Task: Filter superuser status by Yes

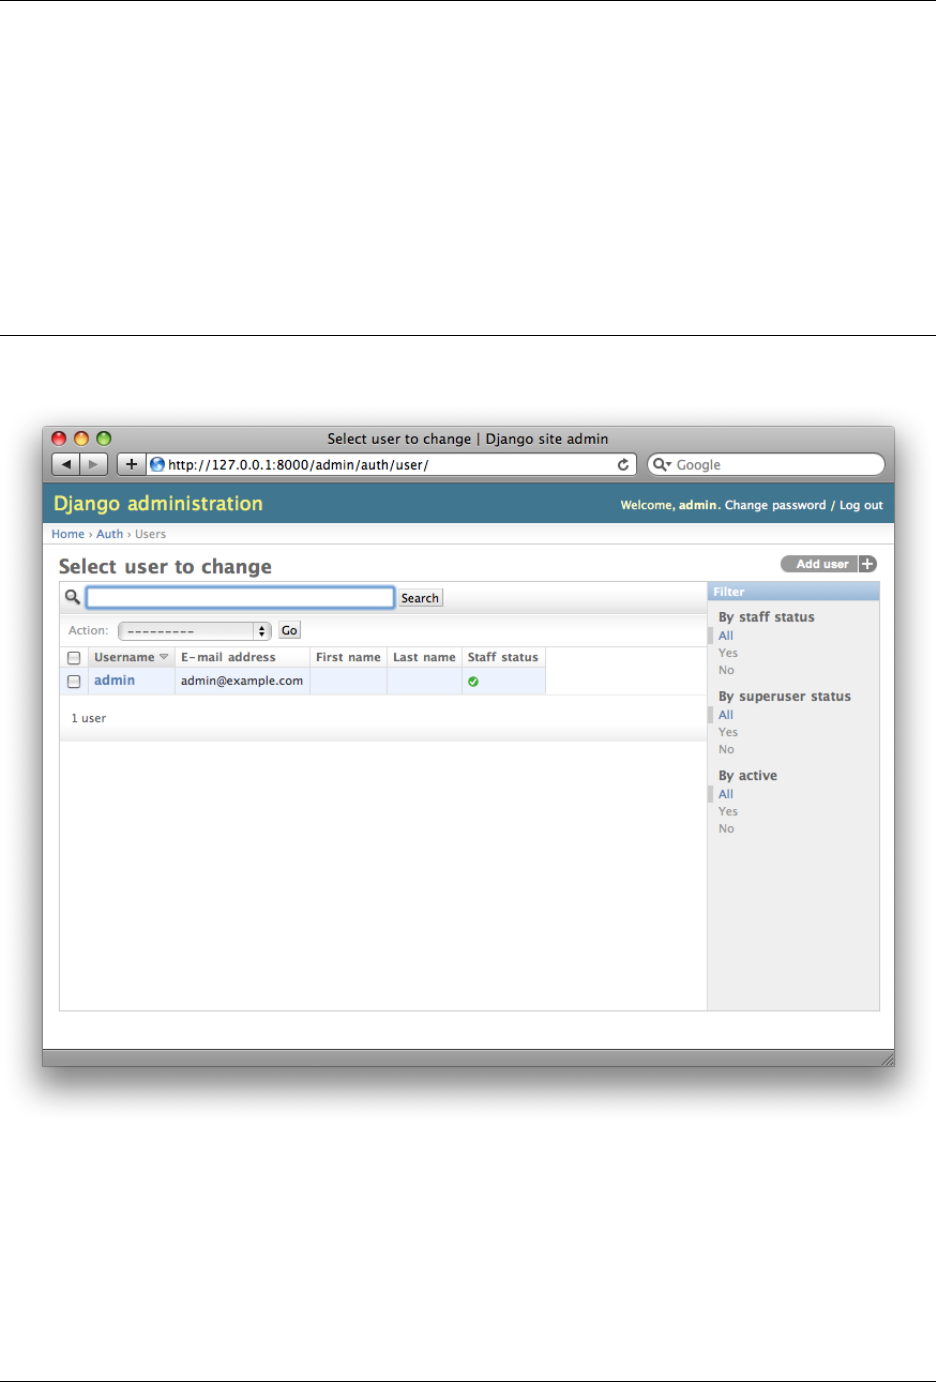Action: click(x=728, y=732)
